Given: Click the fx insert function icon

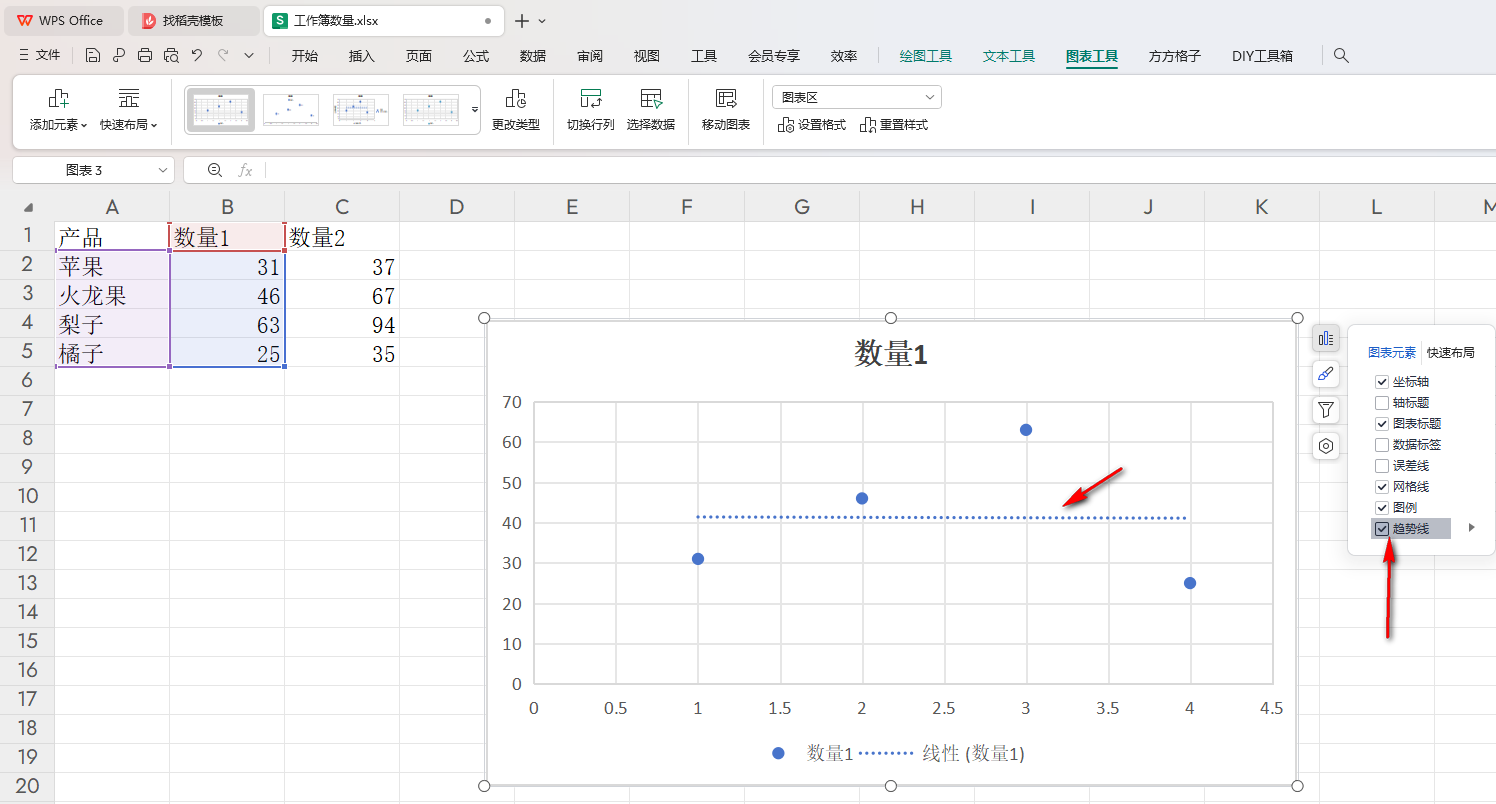Looking at the screenshot, I should (246, 170).
